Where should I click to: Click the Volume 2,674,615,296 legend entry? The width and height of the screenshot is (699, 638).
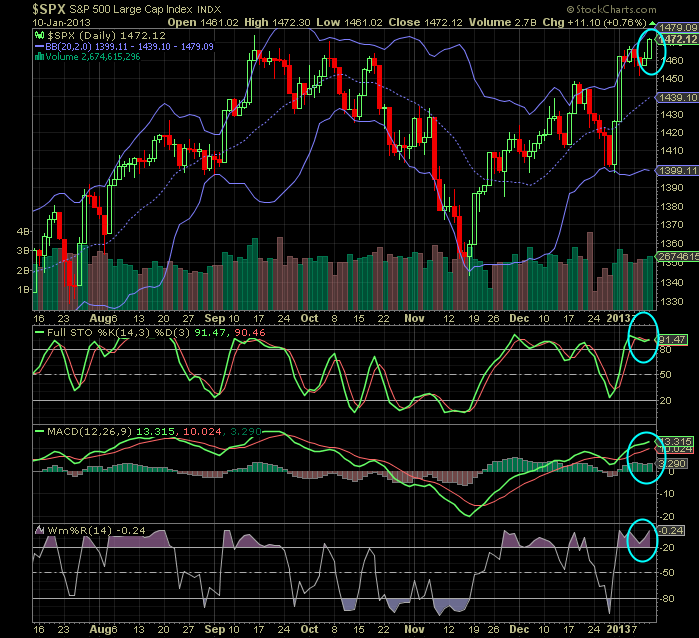pyautogui.click(x=93, y=57)
